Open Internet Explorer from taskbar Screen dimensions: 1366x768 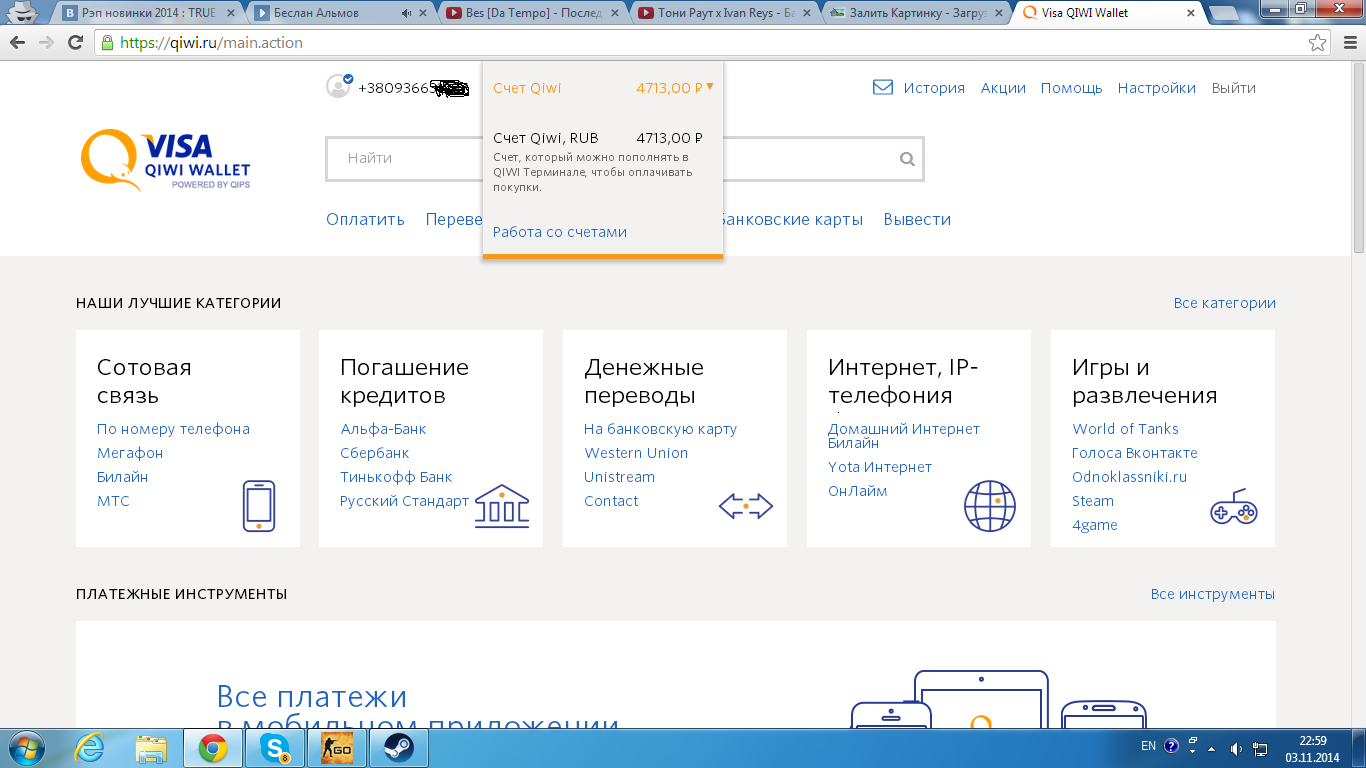[90, 748]
